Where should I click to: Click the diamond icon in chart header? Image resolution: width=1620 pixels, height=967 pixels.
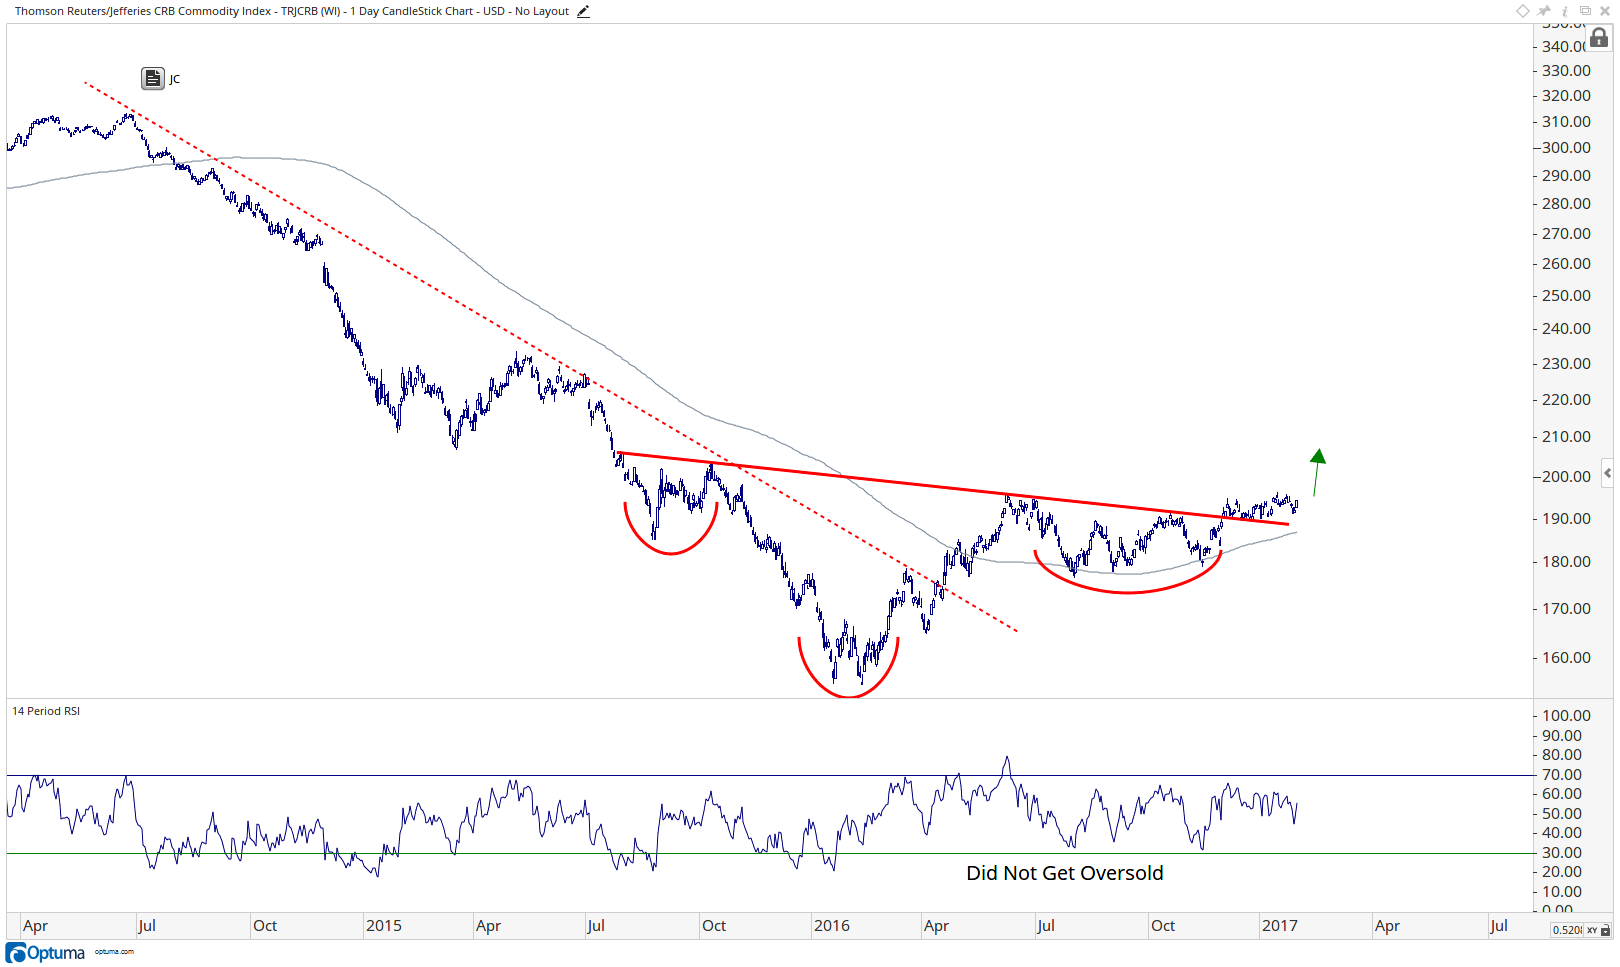[1522, 11]
